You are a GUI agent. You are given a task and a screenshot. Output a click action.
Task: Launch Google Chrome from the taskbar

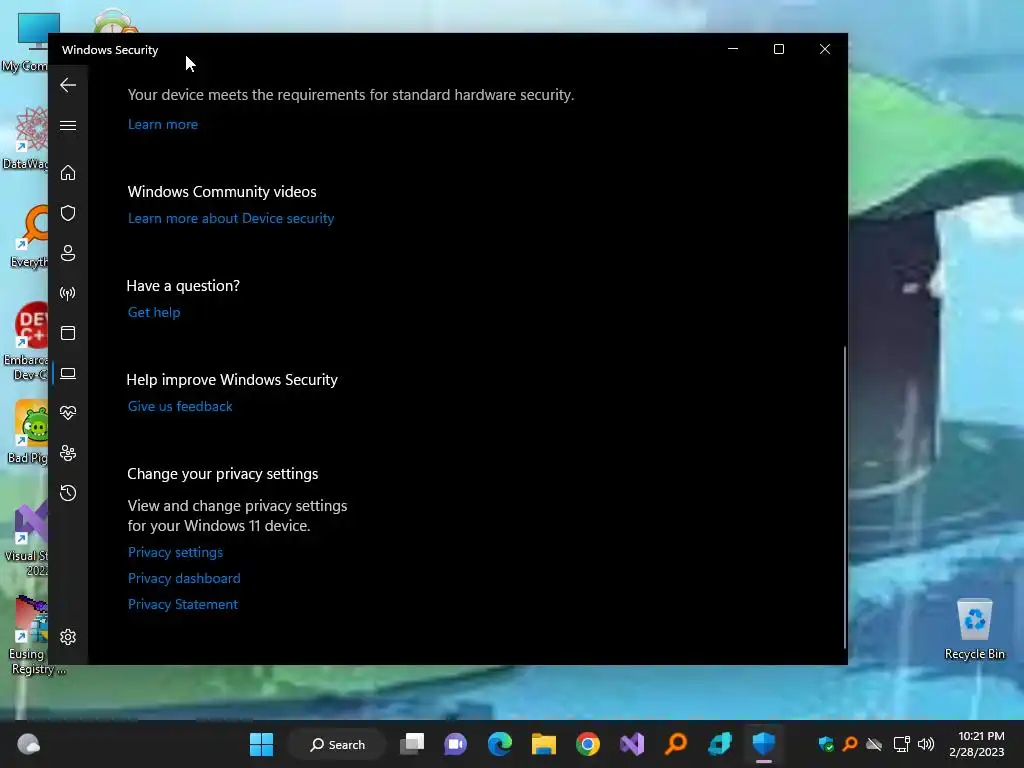[x=588, y=744]
